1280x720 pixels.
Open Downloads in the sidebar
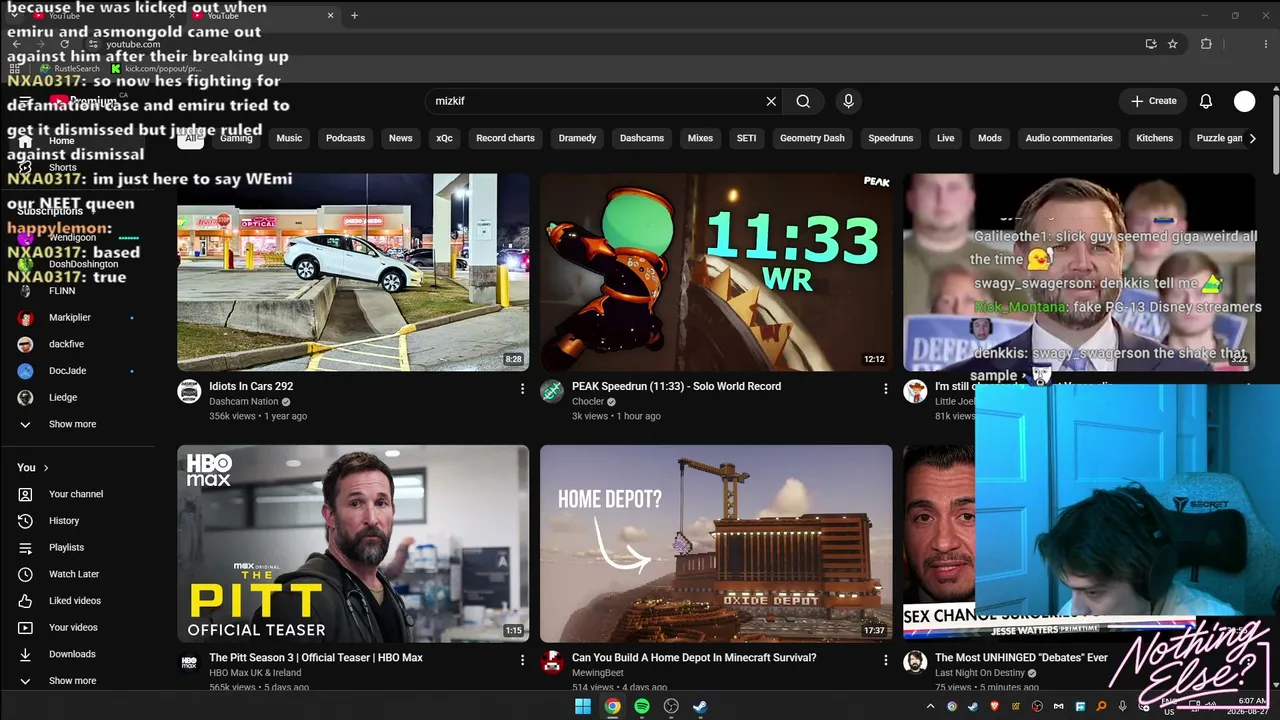[72, 654]
